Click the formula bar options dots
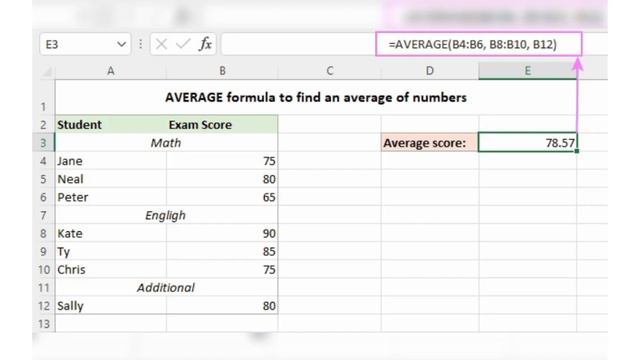Image resolution: width=640 pixels, height=360 pixels. [x=140, y=44]
